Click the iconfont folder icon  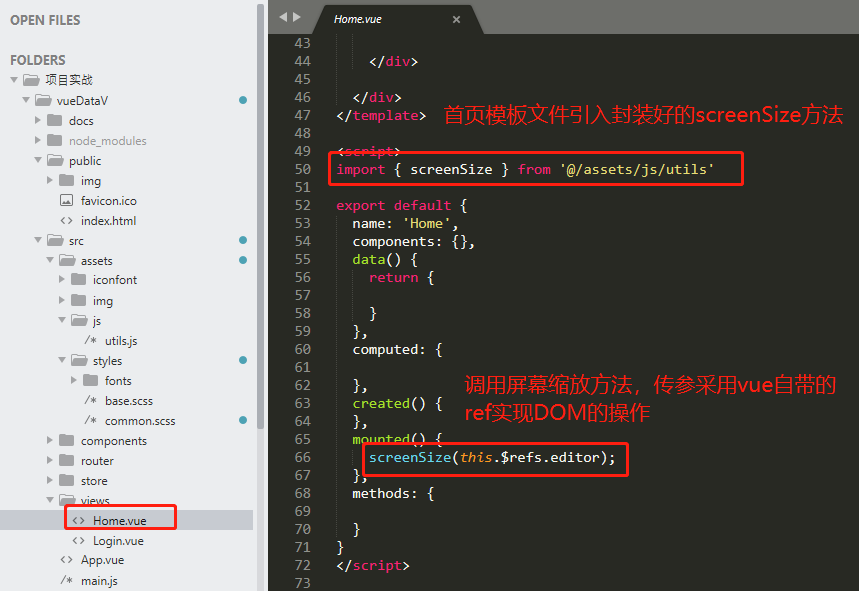point(78,279)
